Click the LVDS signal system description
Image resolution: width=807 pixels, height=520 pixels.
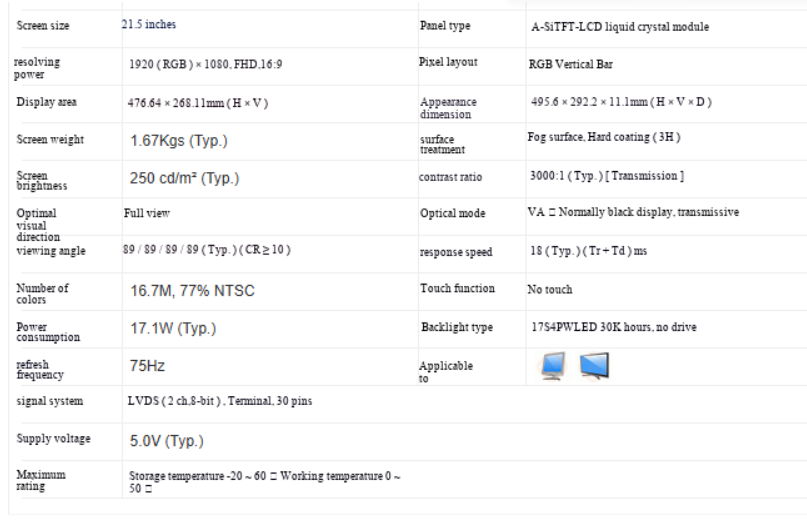(220, 401)
